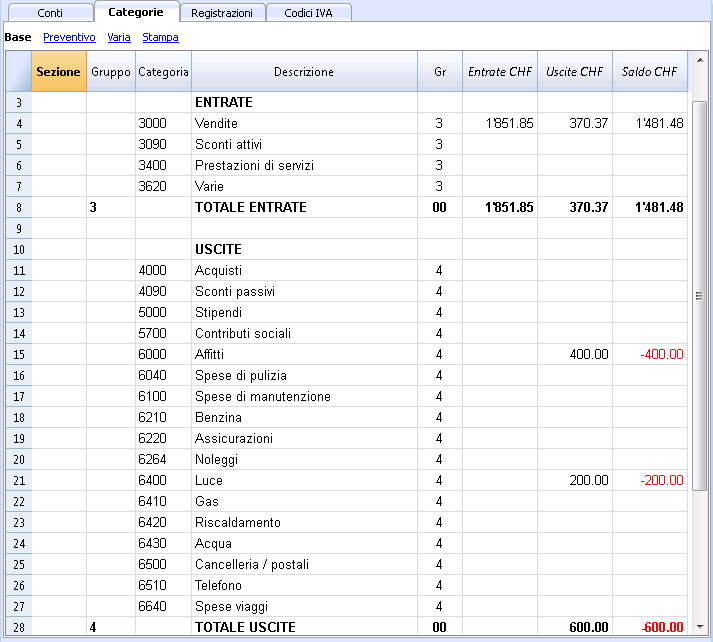Open the Stampa view link
This screenshot has height=642, width=713.
coord(160,37)
